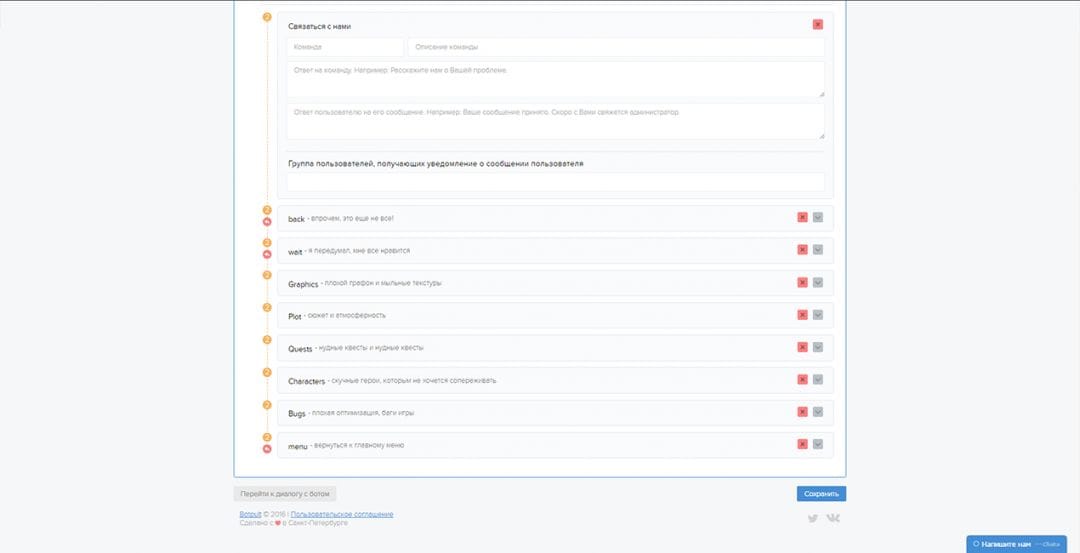Expand the 'back' command row

(818, 217)
